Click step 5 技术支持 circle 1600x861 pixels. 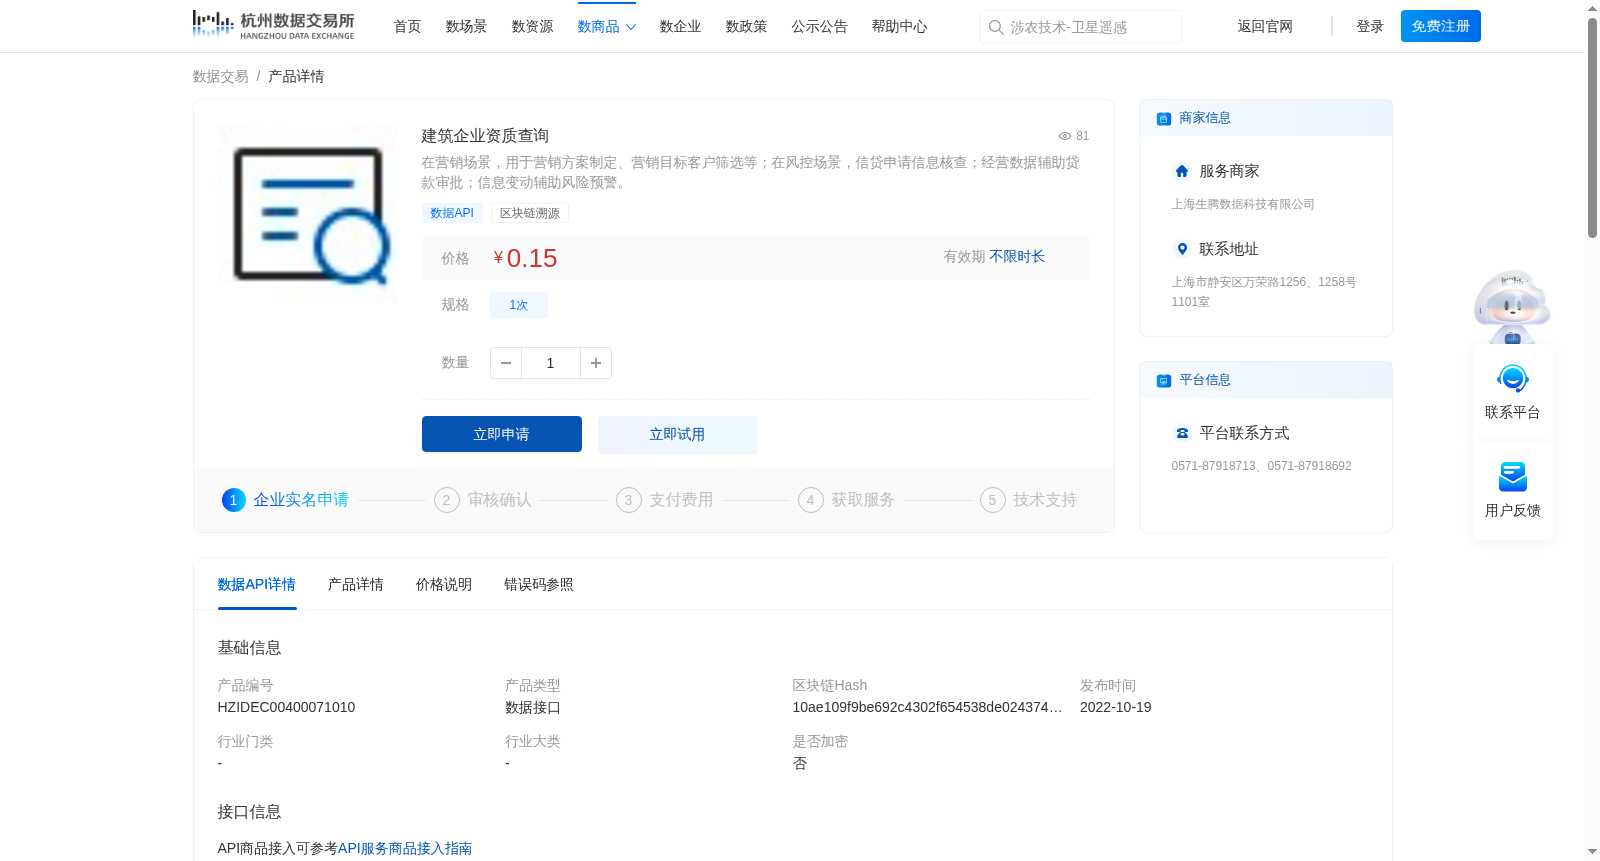click(992, 500)
